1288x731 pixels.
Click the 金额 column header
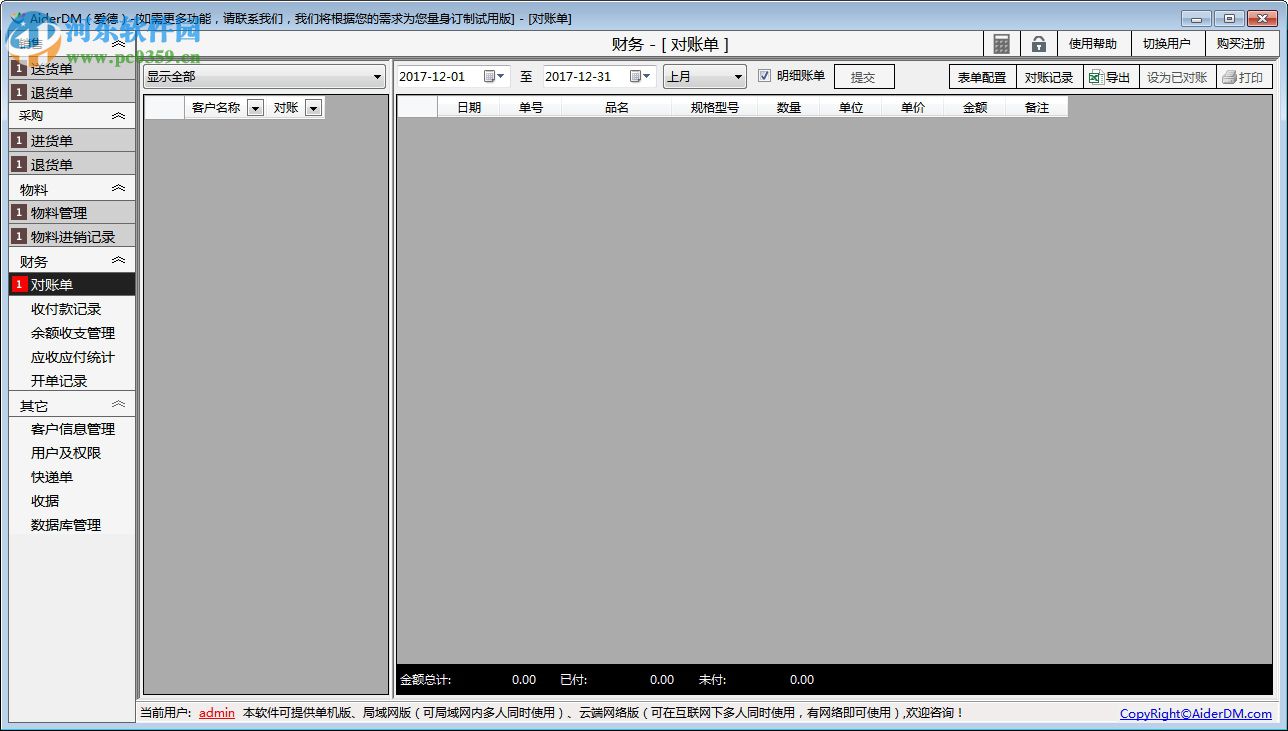[975, 107]
